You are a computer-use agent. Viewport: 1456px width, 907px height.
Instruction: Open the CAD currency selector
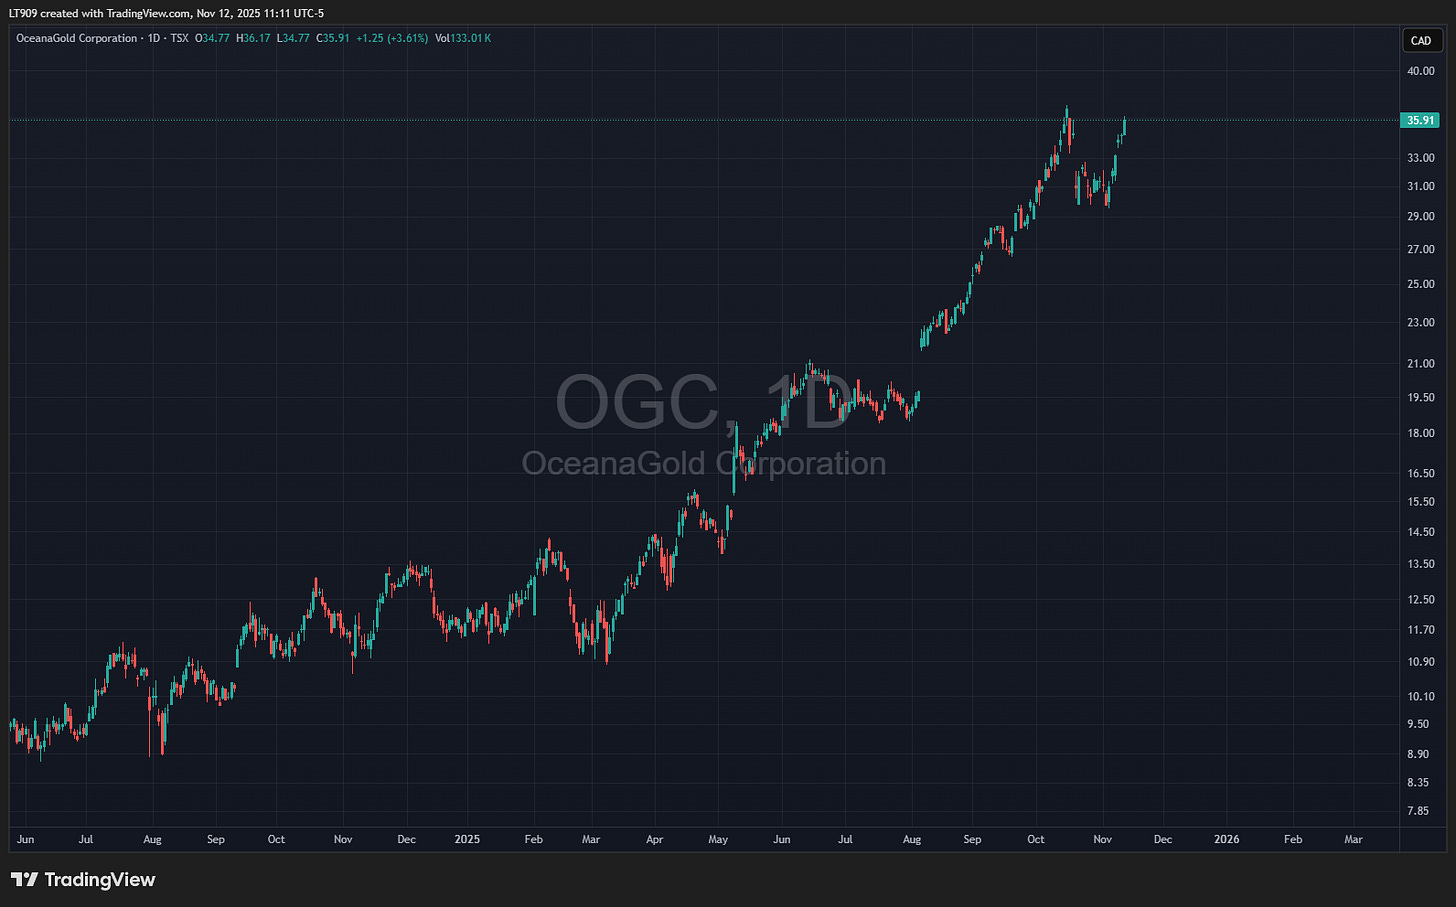(1421, 41)
